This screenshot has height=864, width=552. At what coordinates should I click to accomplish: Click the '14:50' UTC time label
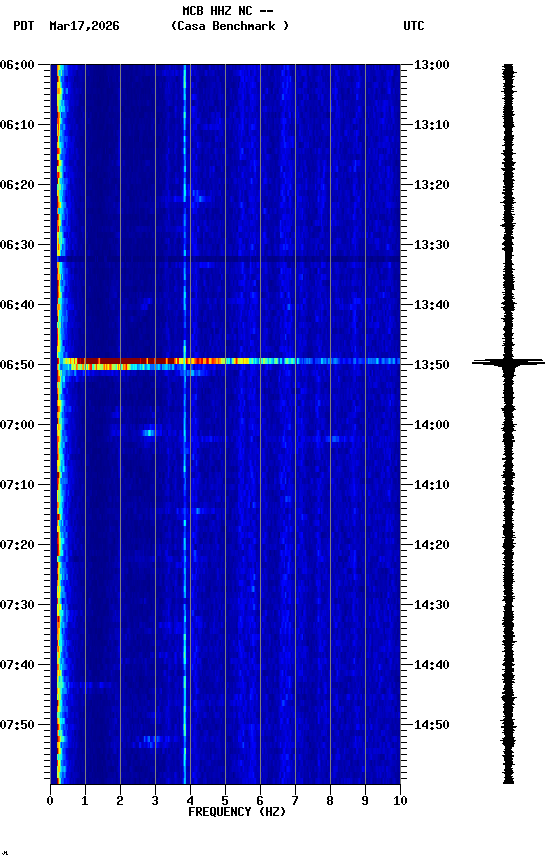432,725
